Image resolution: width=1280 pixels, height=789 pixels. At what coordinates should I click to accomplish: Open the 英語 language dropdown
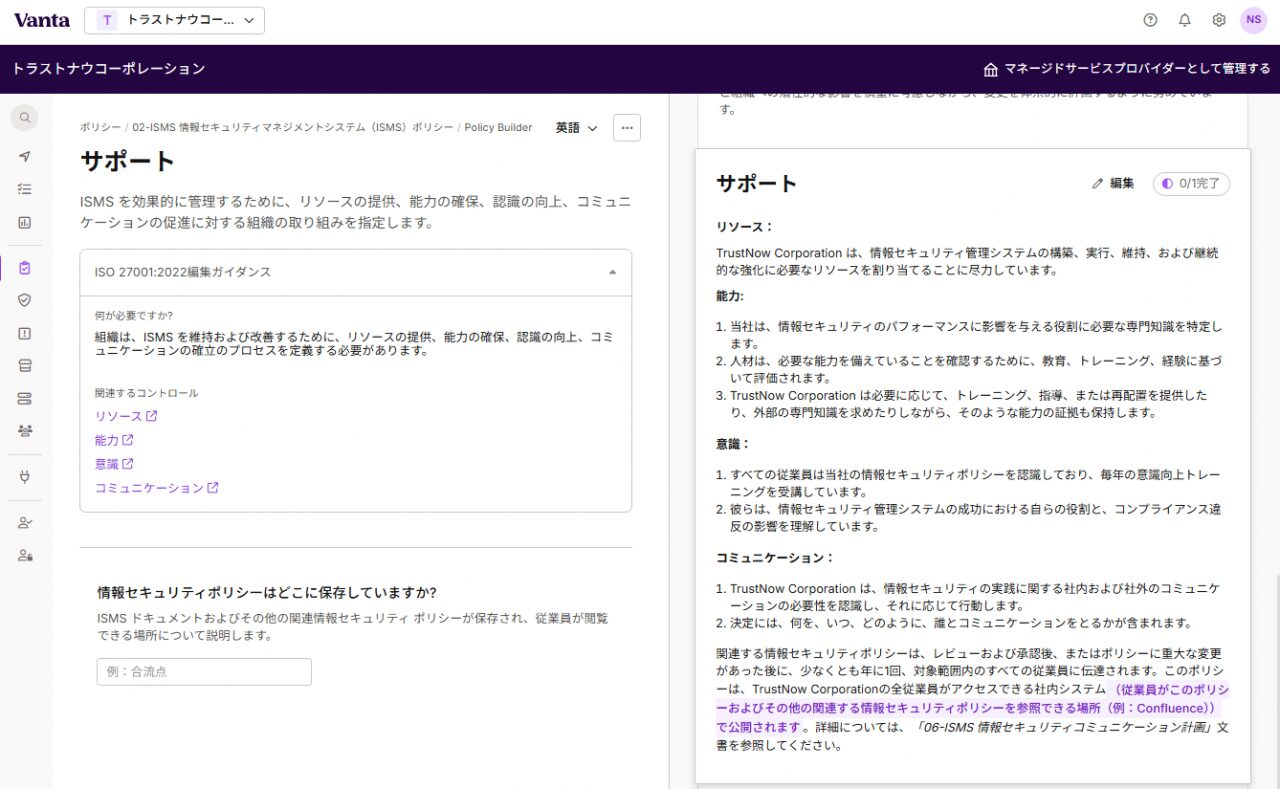pyautogui.click(x=577, y=128)
